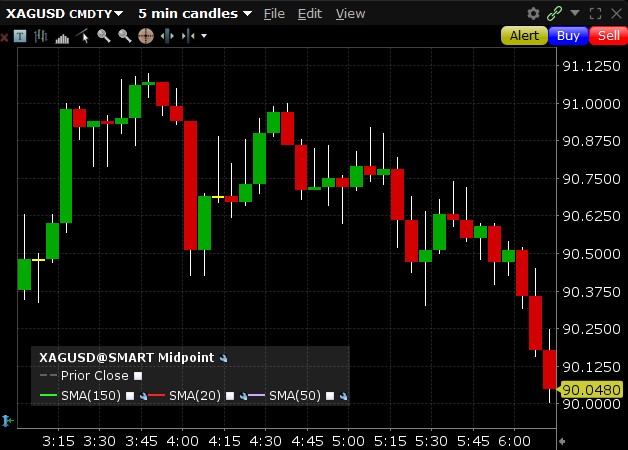Open the XAGUSD CMDTY symbol dropdown

tap(64, 14)
